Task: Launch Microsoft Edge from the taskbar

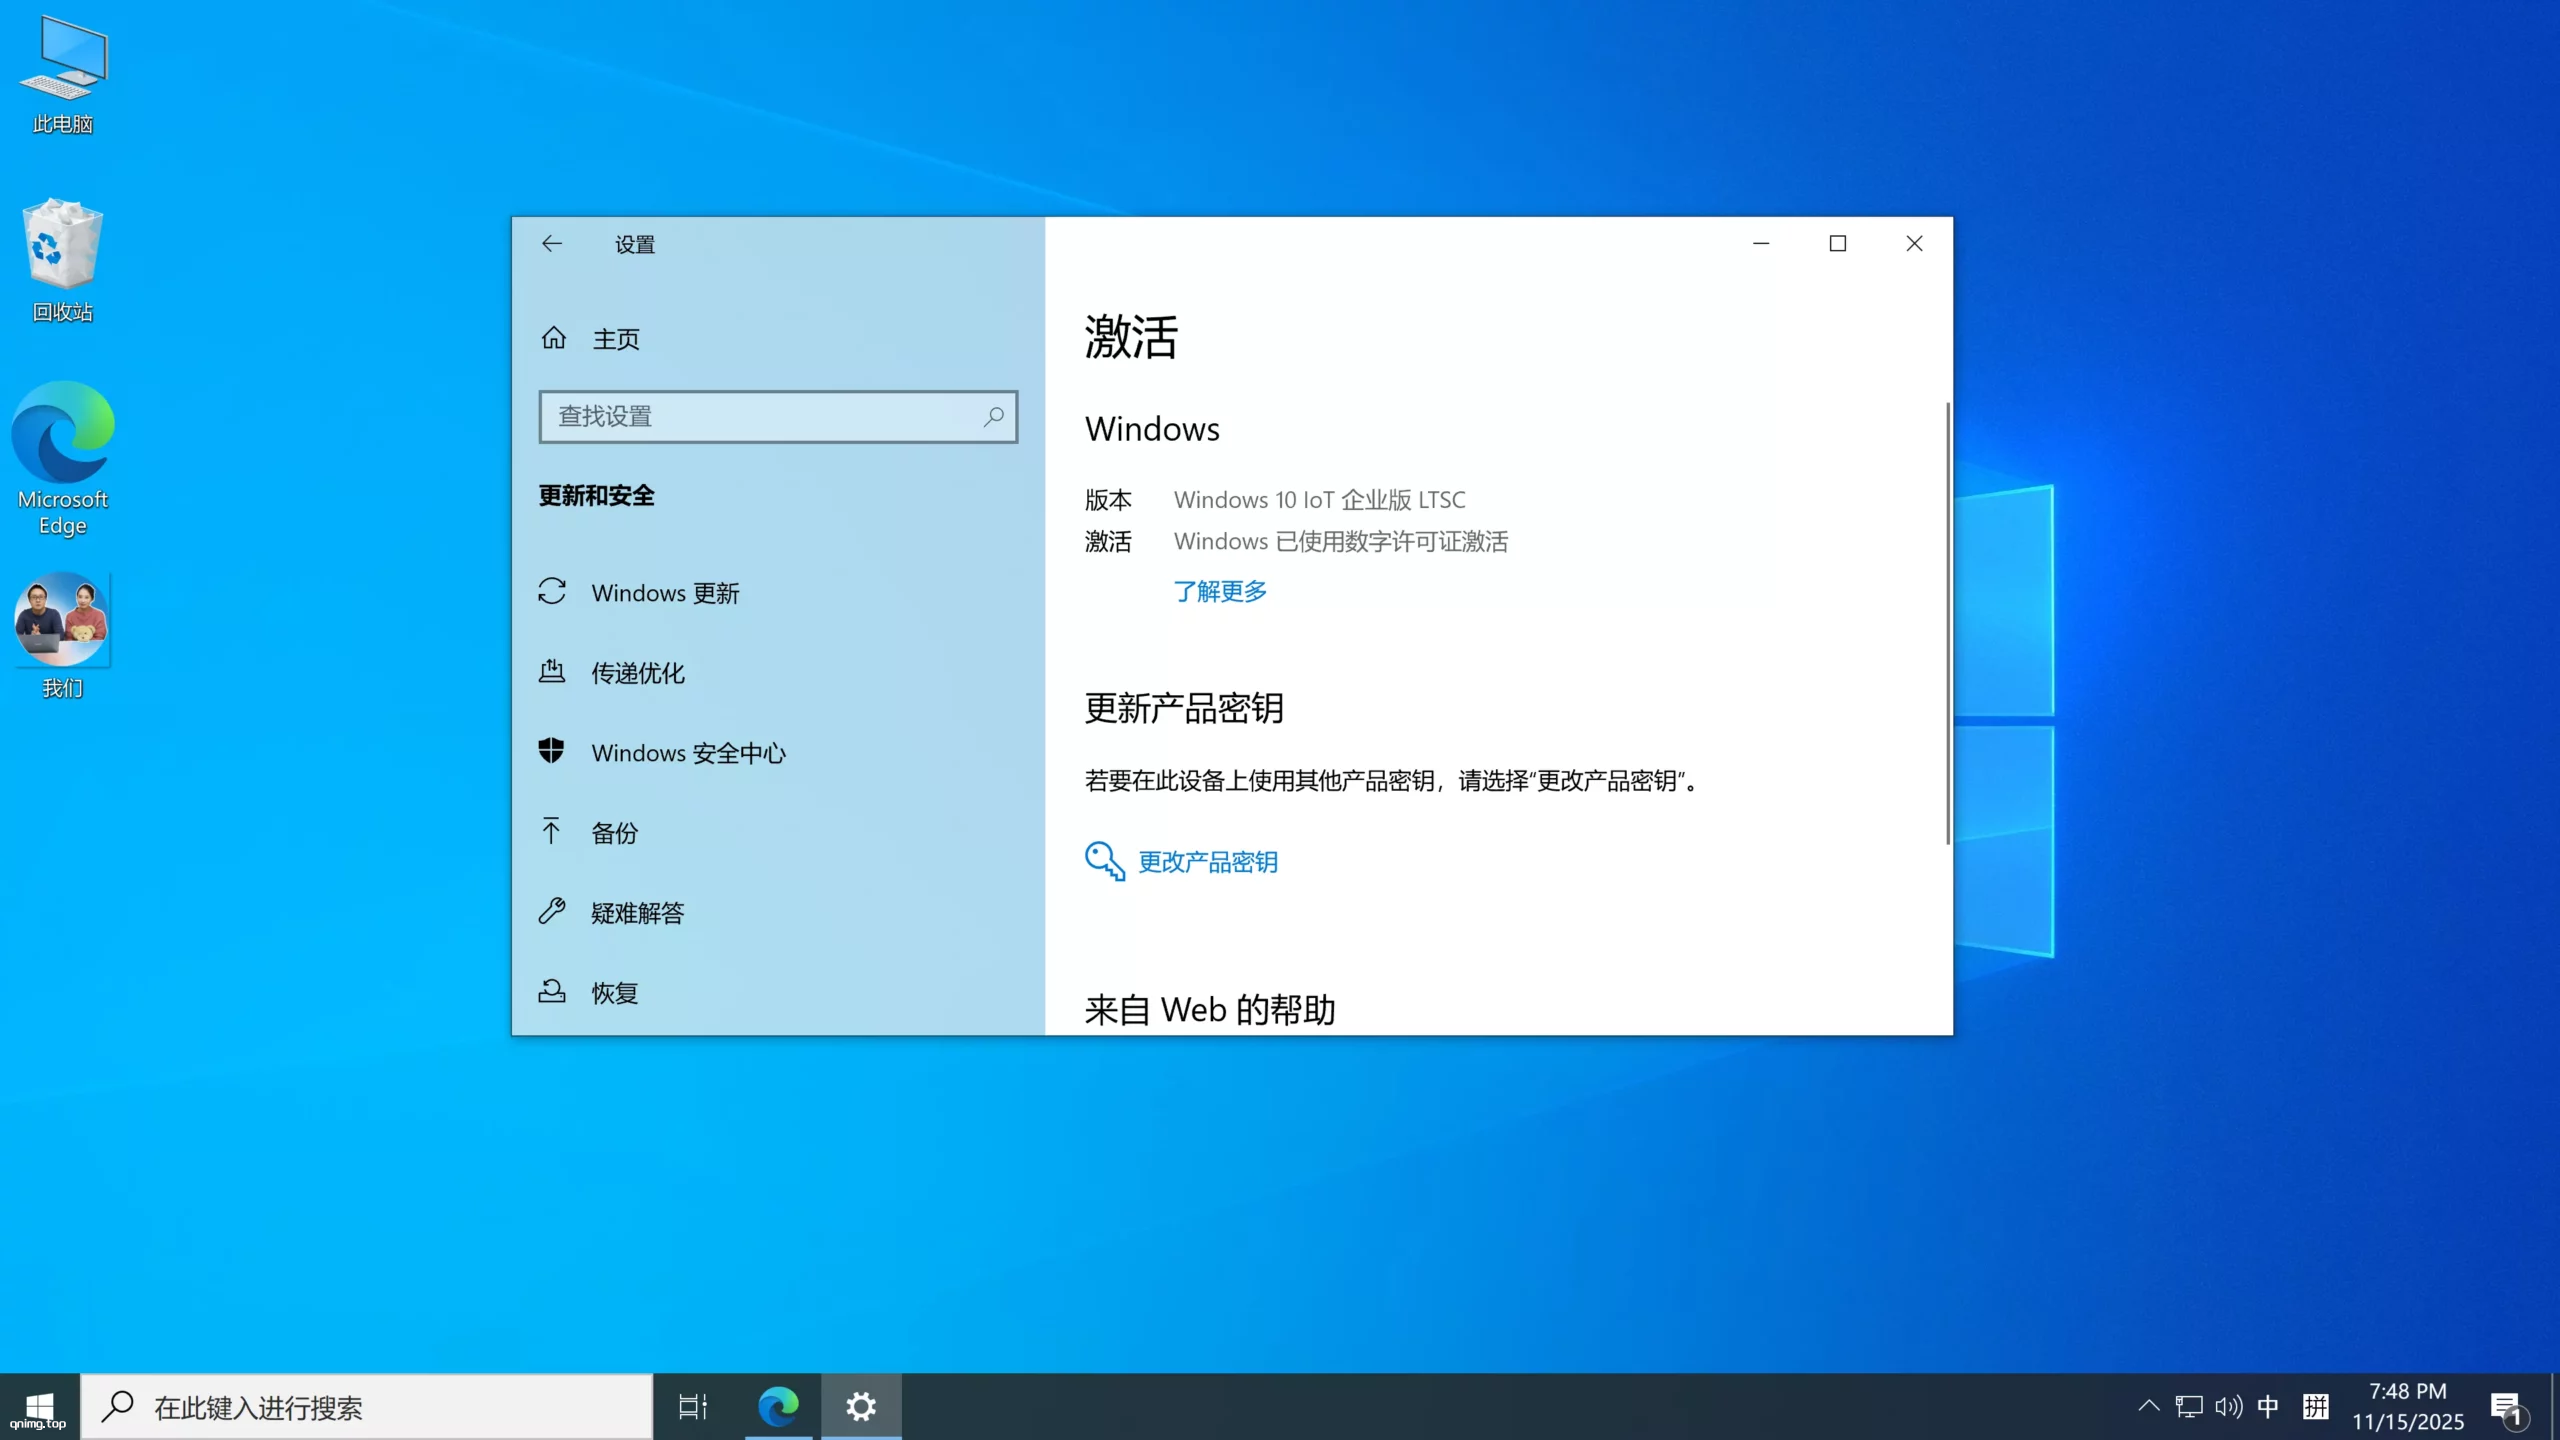Action: (x=780, y=1406)
